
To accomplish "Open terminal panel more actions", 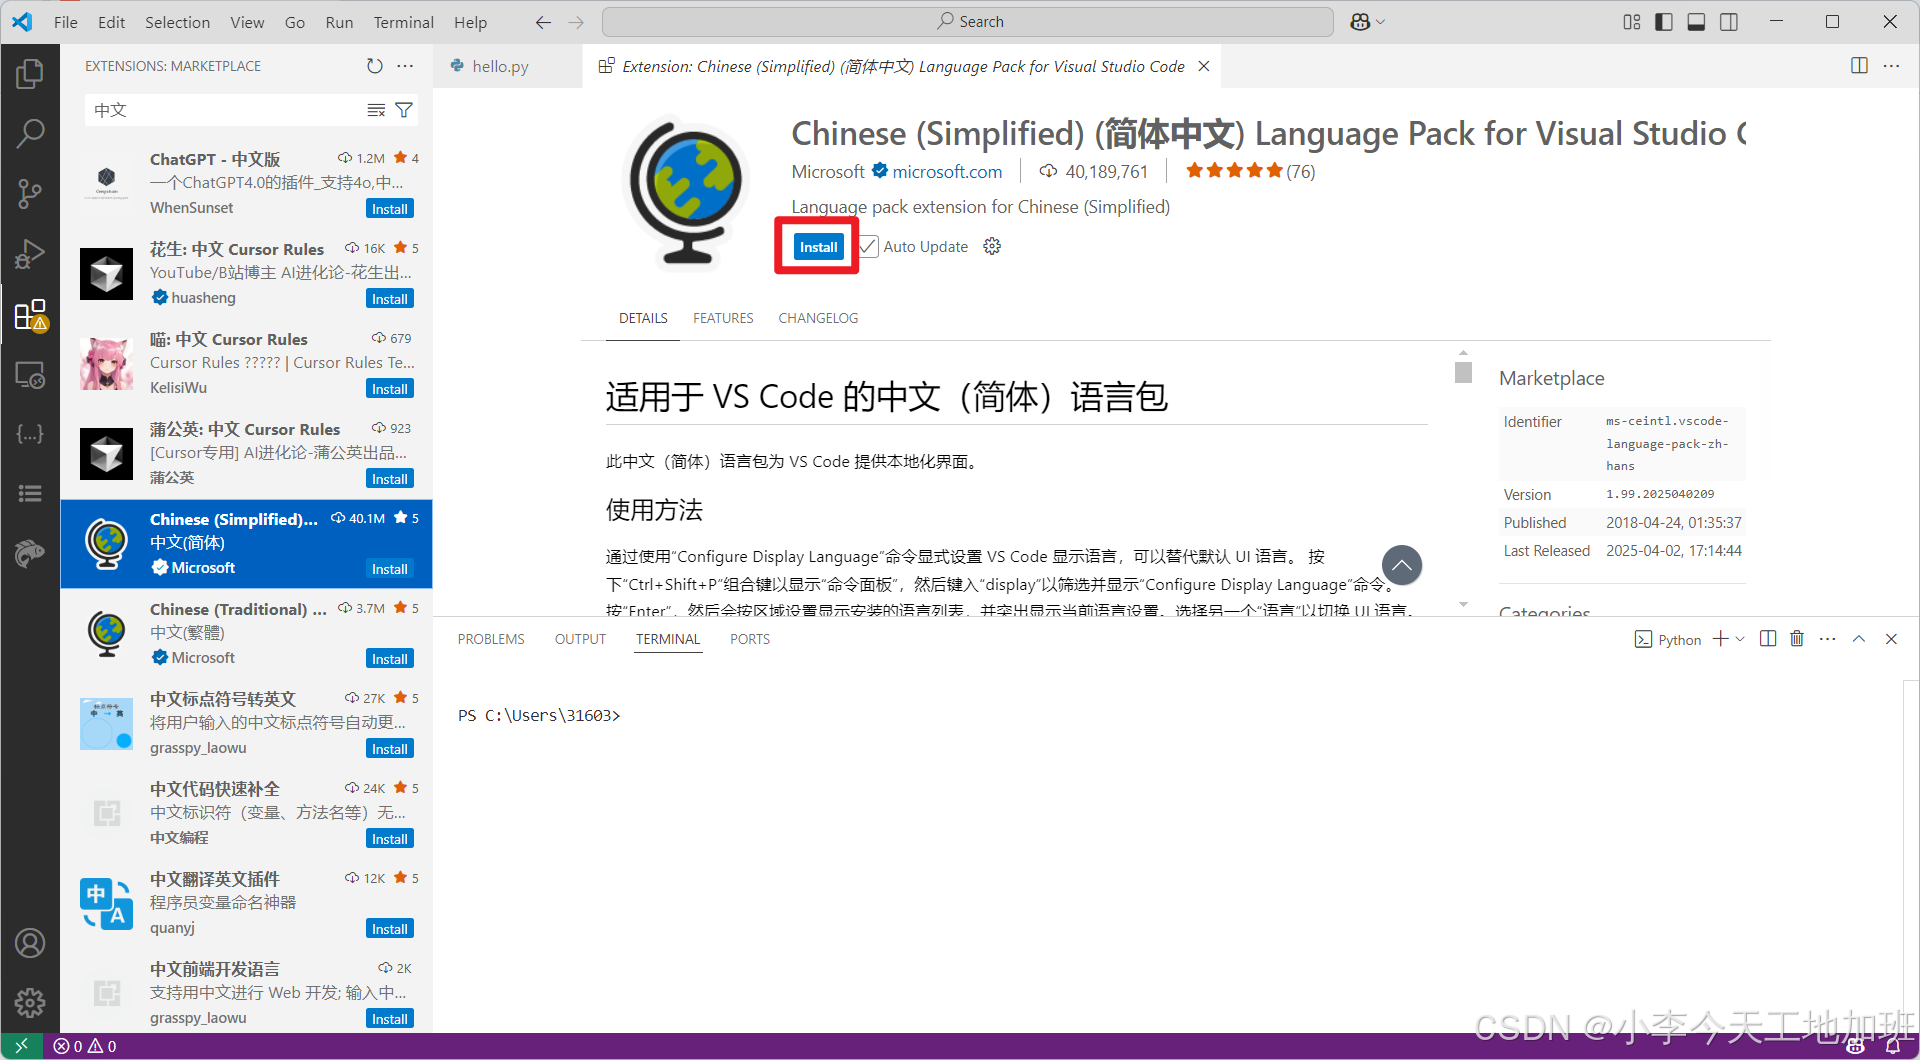I will [x=1828, y=639].
